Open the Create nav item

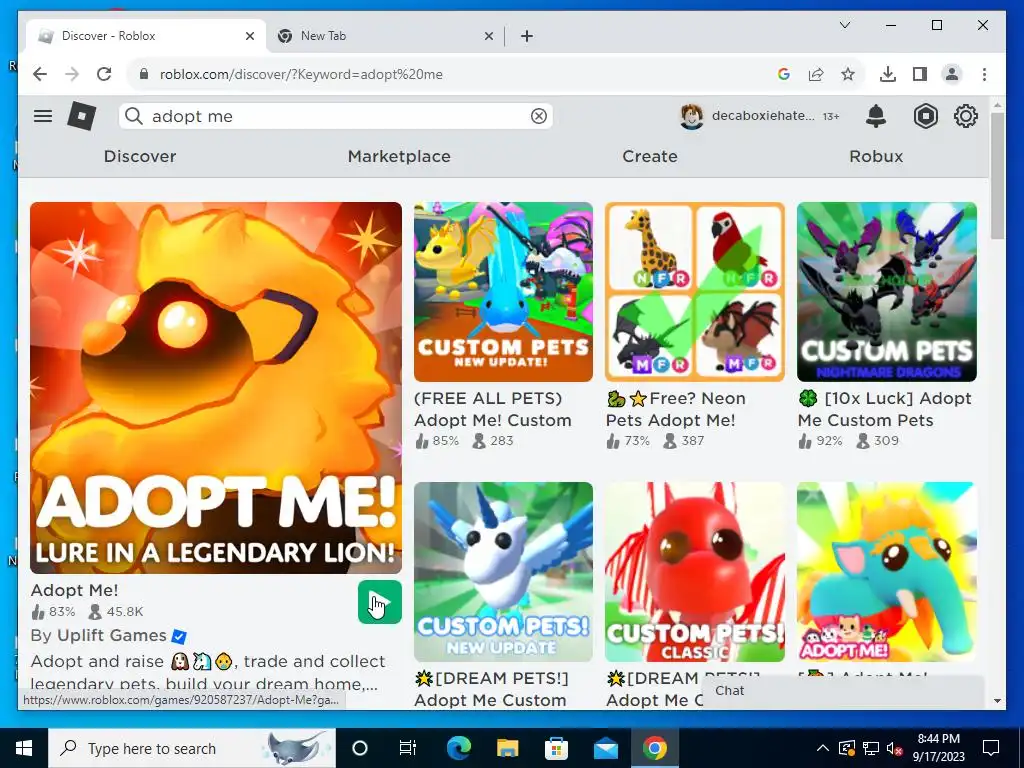(650, 156)
